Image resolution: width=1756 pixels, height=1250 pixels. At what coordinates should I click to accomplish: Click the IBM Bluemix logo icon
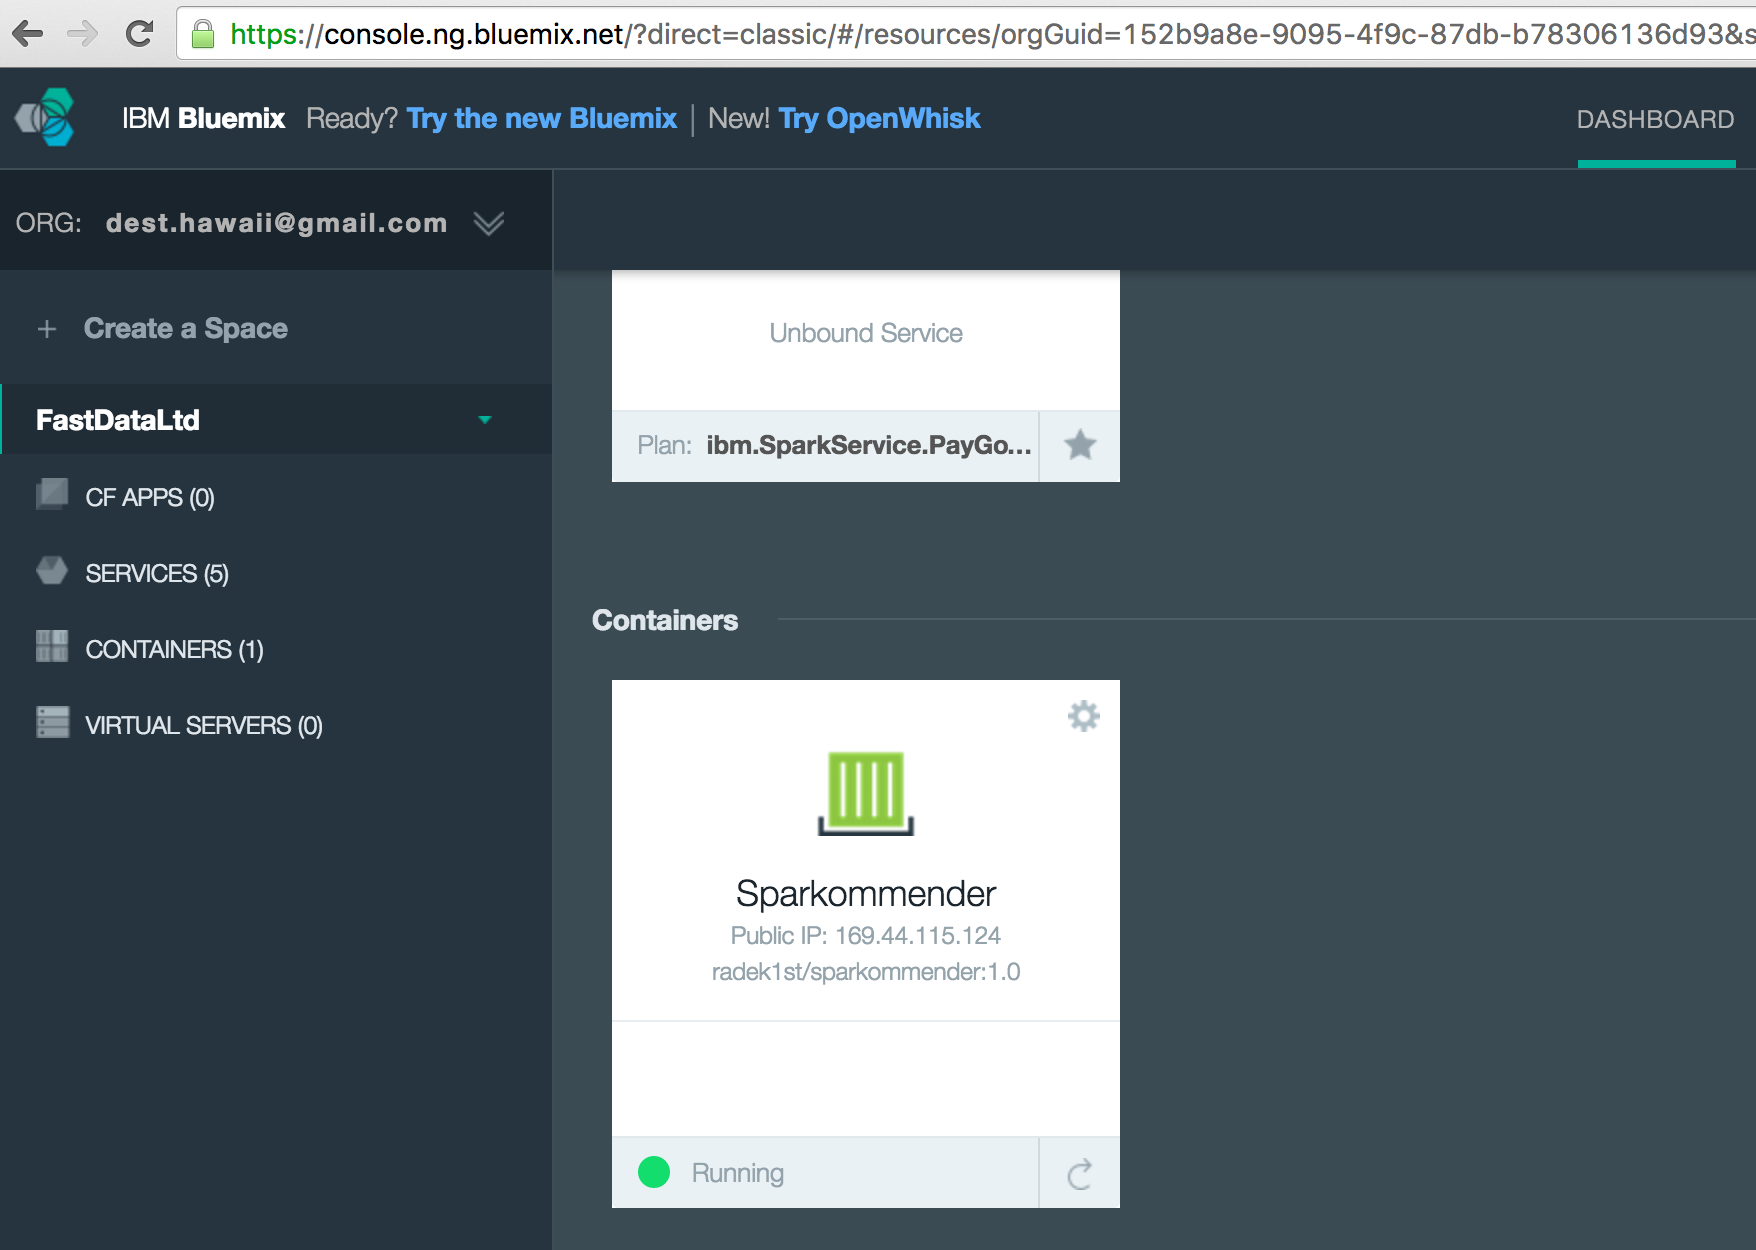coord(46,118)
